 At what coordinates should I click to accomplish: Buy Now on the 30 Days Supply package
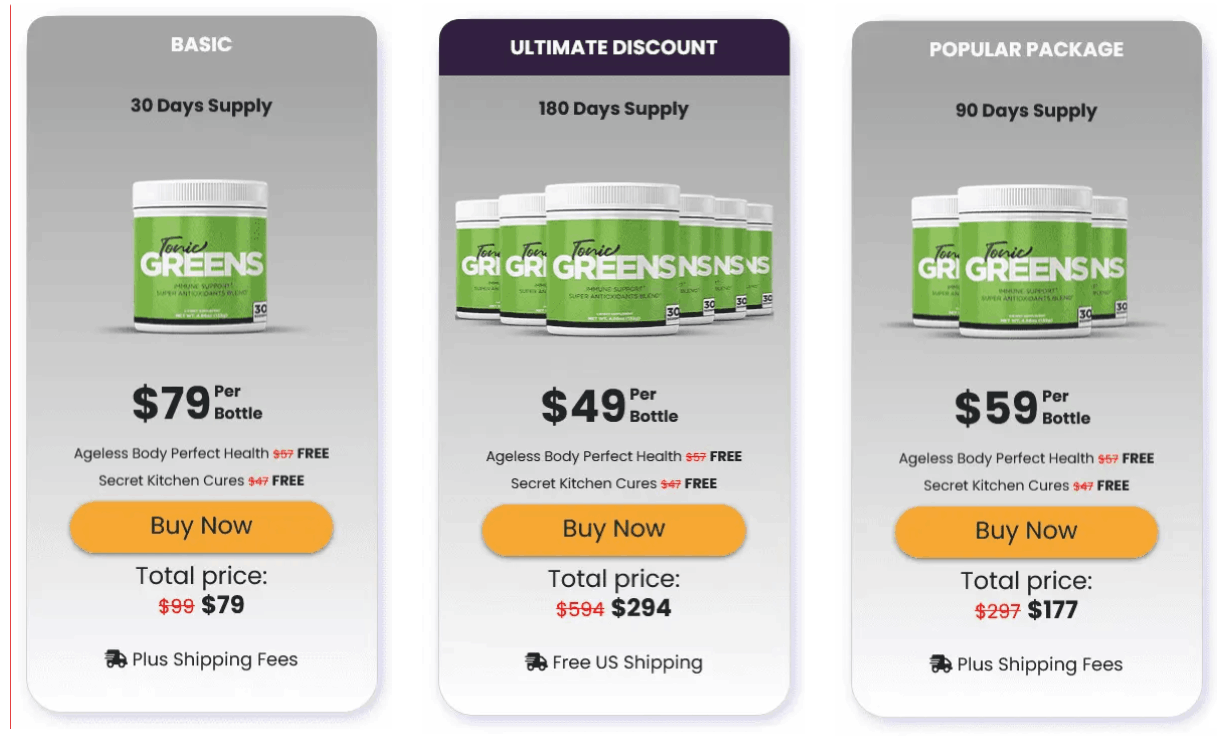(x=200, y=526)
